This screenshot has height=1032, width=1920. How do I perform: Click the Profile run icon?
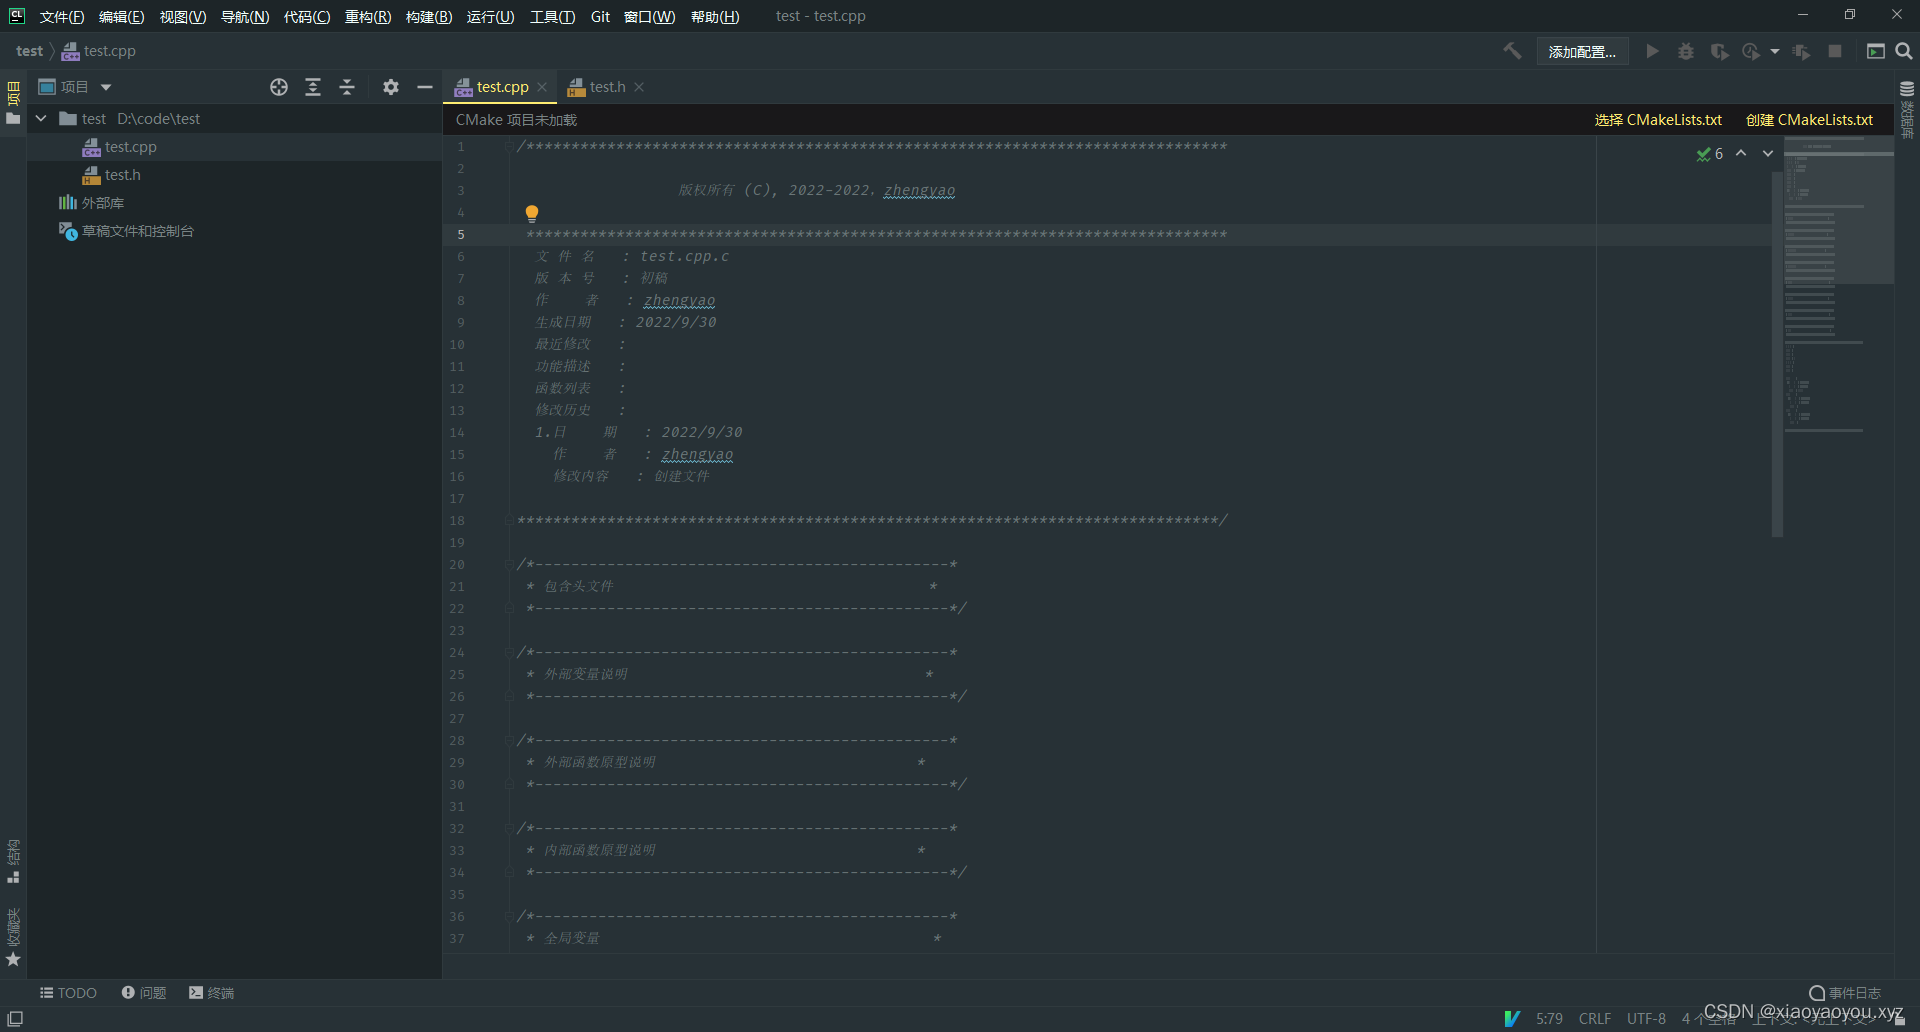pos(1751,51)
